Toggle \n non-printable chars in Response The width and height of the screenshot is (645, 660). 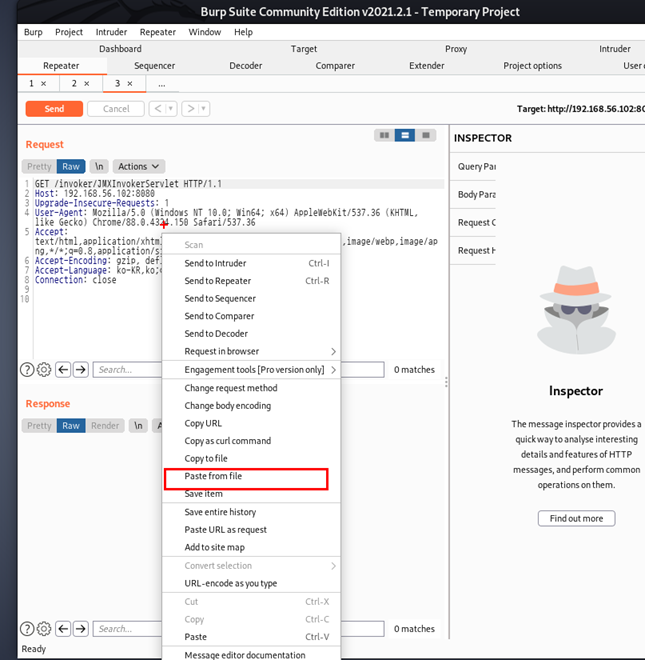click(138, 426)
